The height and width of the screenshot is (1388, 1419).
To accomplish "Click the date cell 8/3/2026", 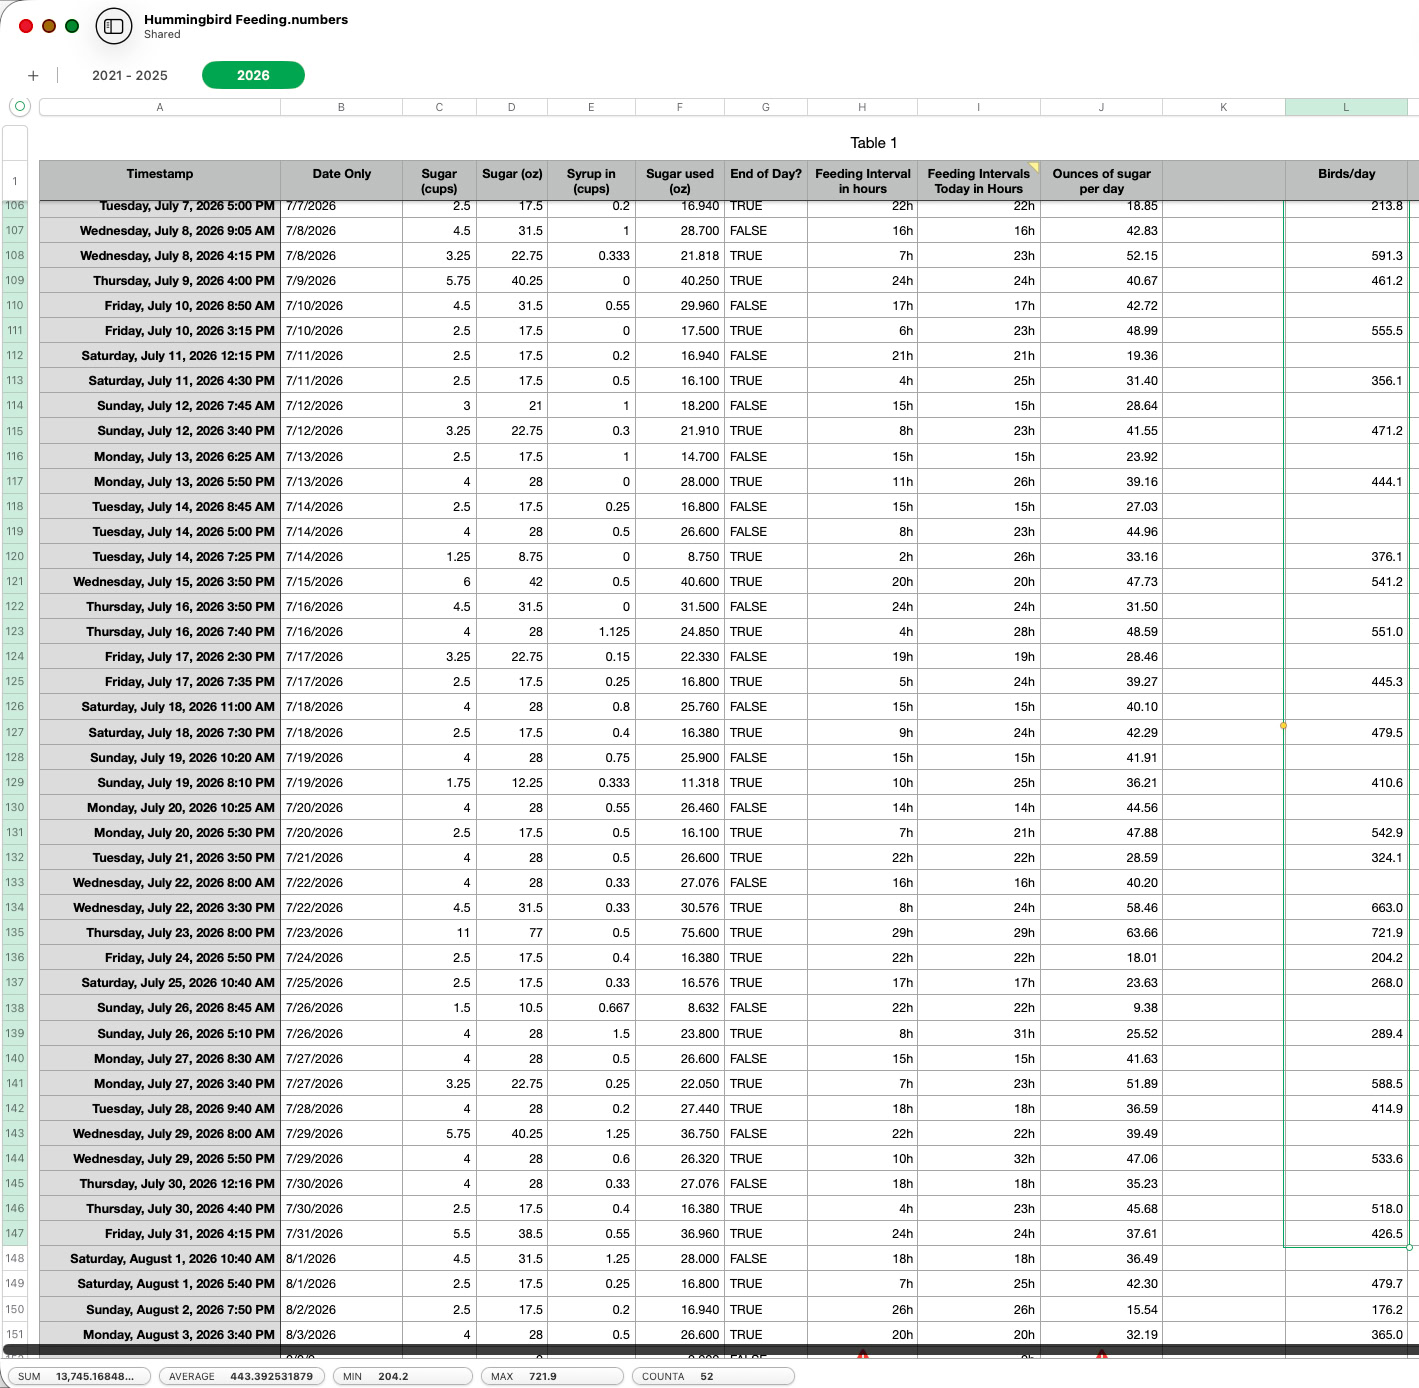I will tap(342, 1334).
